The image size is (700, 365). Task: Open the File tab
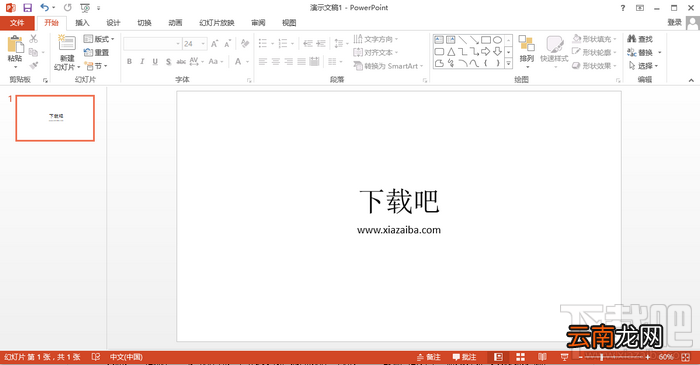(17, 23)
